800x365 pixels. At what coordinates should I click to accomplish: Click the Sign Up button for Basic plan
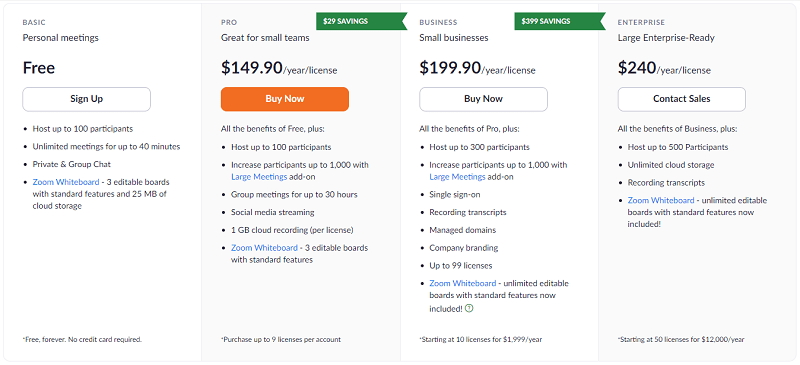point(86,99)
